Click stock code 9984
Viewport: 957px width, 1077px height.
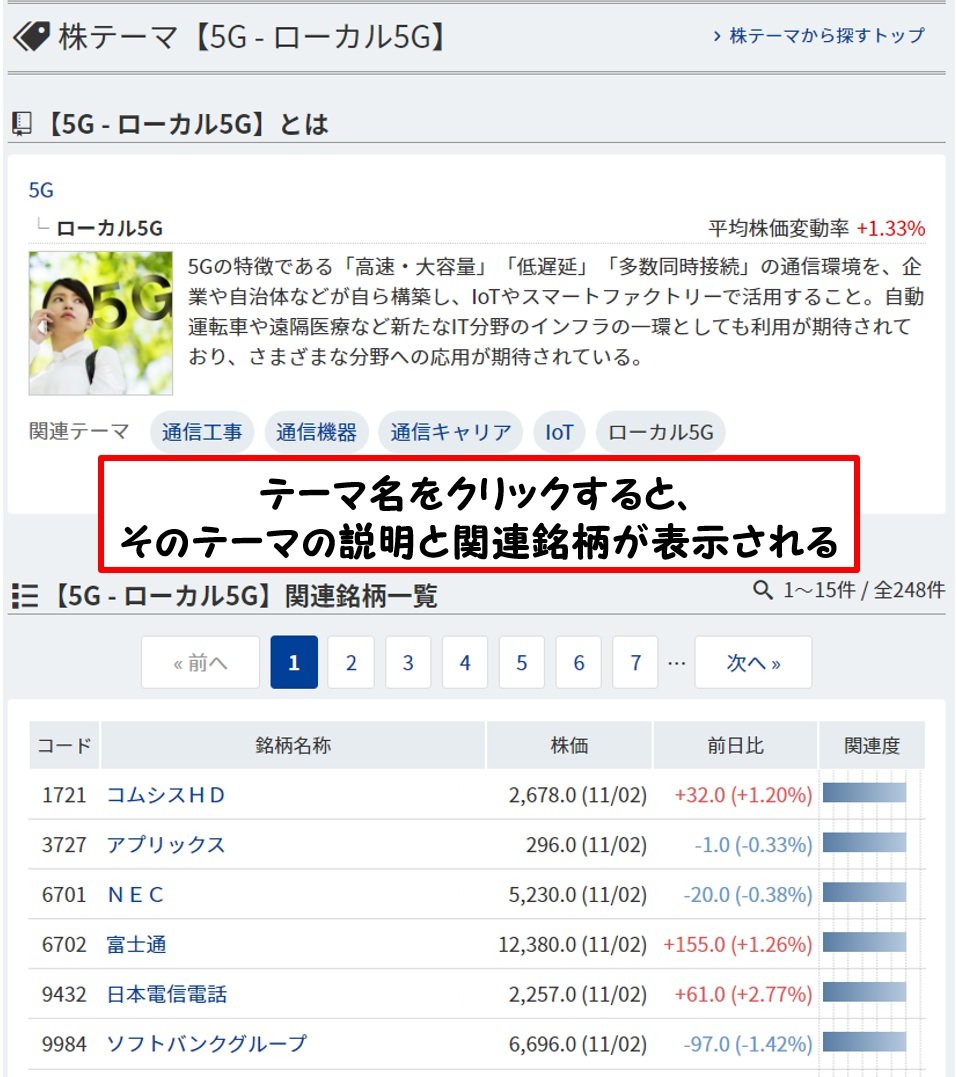[x=64, y=1044]
